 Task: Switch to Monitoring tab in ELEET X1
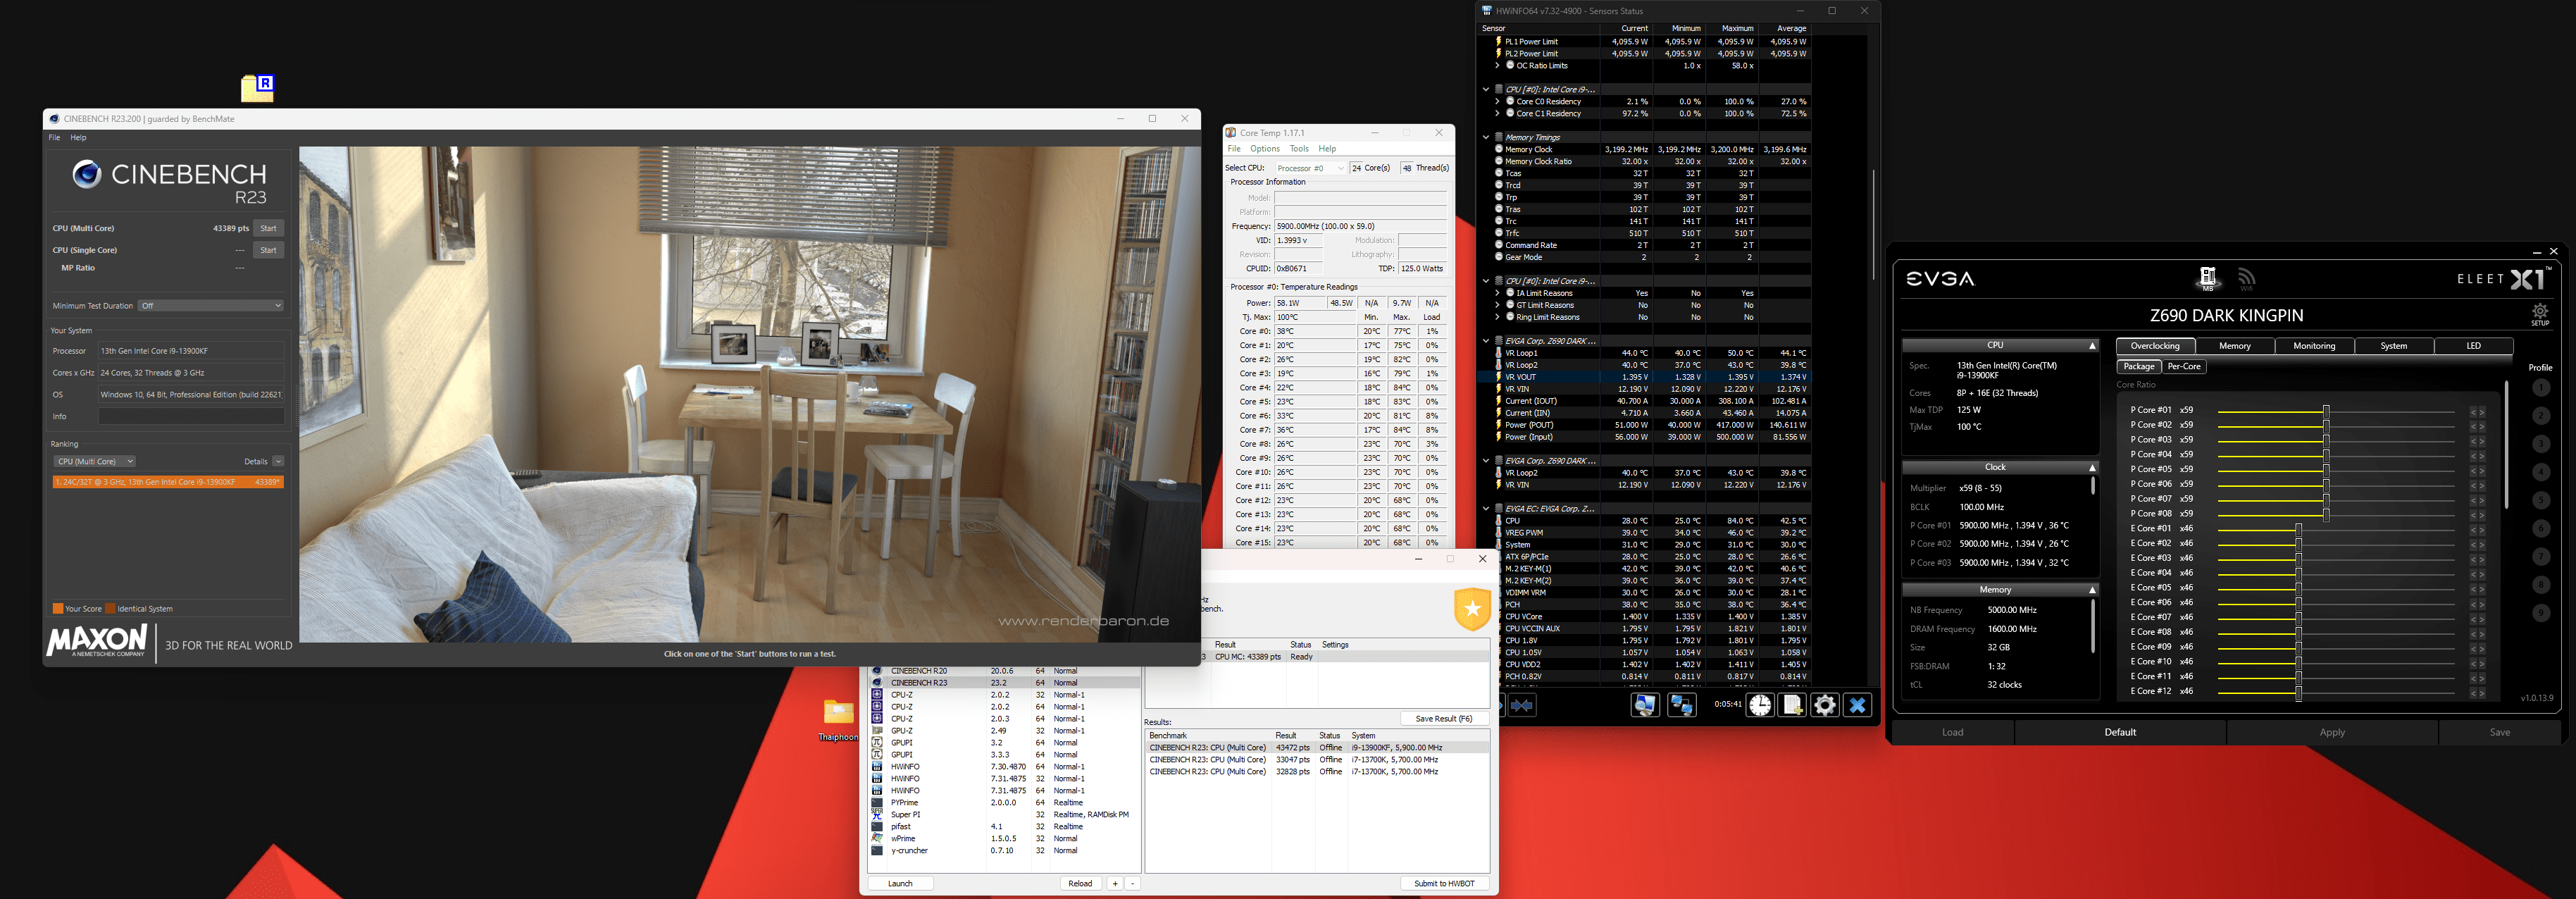point(2314,346)
